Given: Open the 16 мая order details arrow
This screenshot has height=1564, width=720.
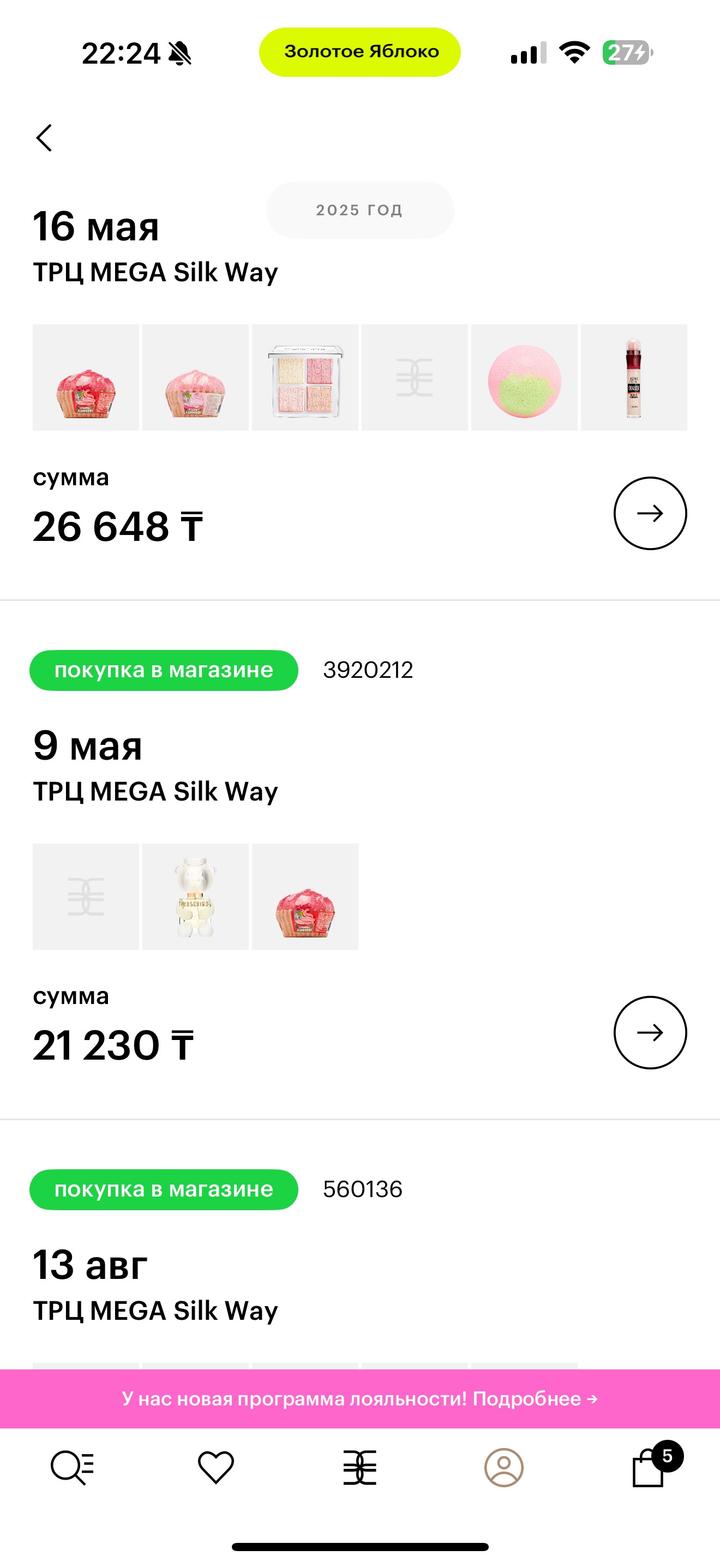Looking at the screenshot, I should tap(650, 513).
